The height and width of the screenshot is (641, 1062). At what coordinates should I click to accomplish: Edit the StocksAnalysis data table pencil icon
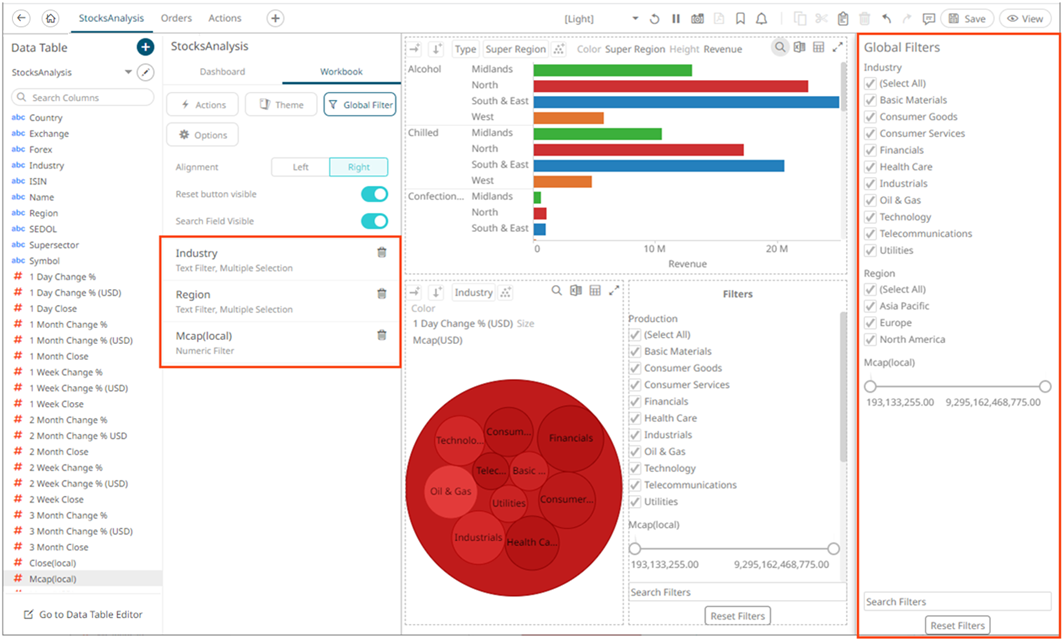pyautogui.click(x=146, y=72)
